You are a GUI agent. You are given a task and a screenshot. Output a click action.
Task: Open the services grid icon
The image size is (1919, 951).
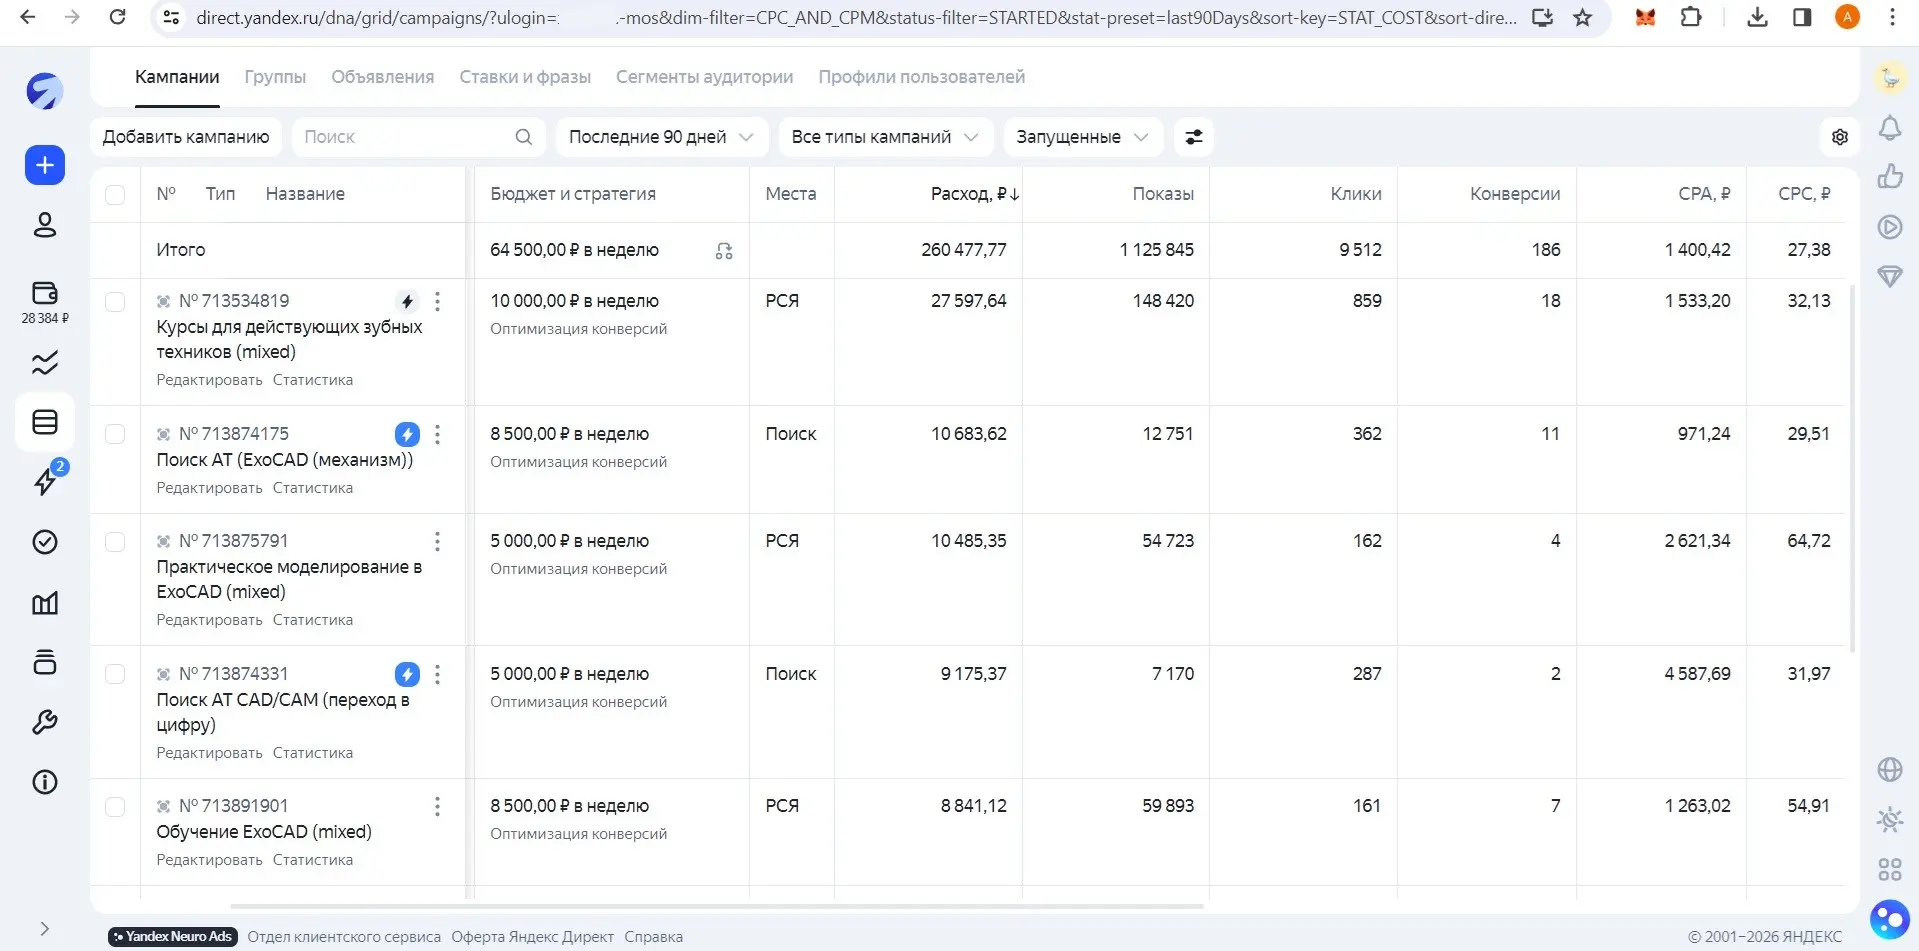click(x=1890, y=870)
